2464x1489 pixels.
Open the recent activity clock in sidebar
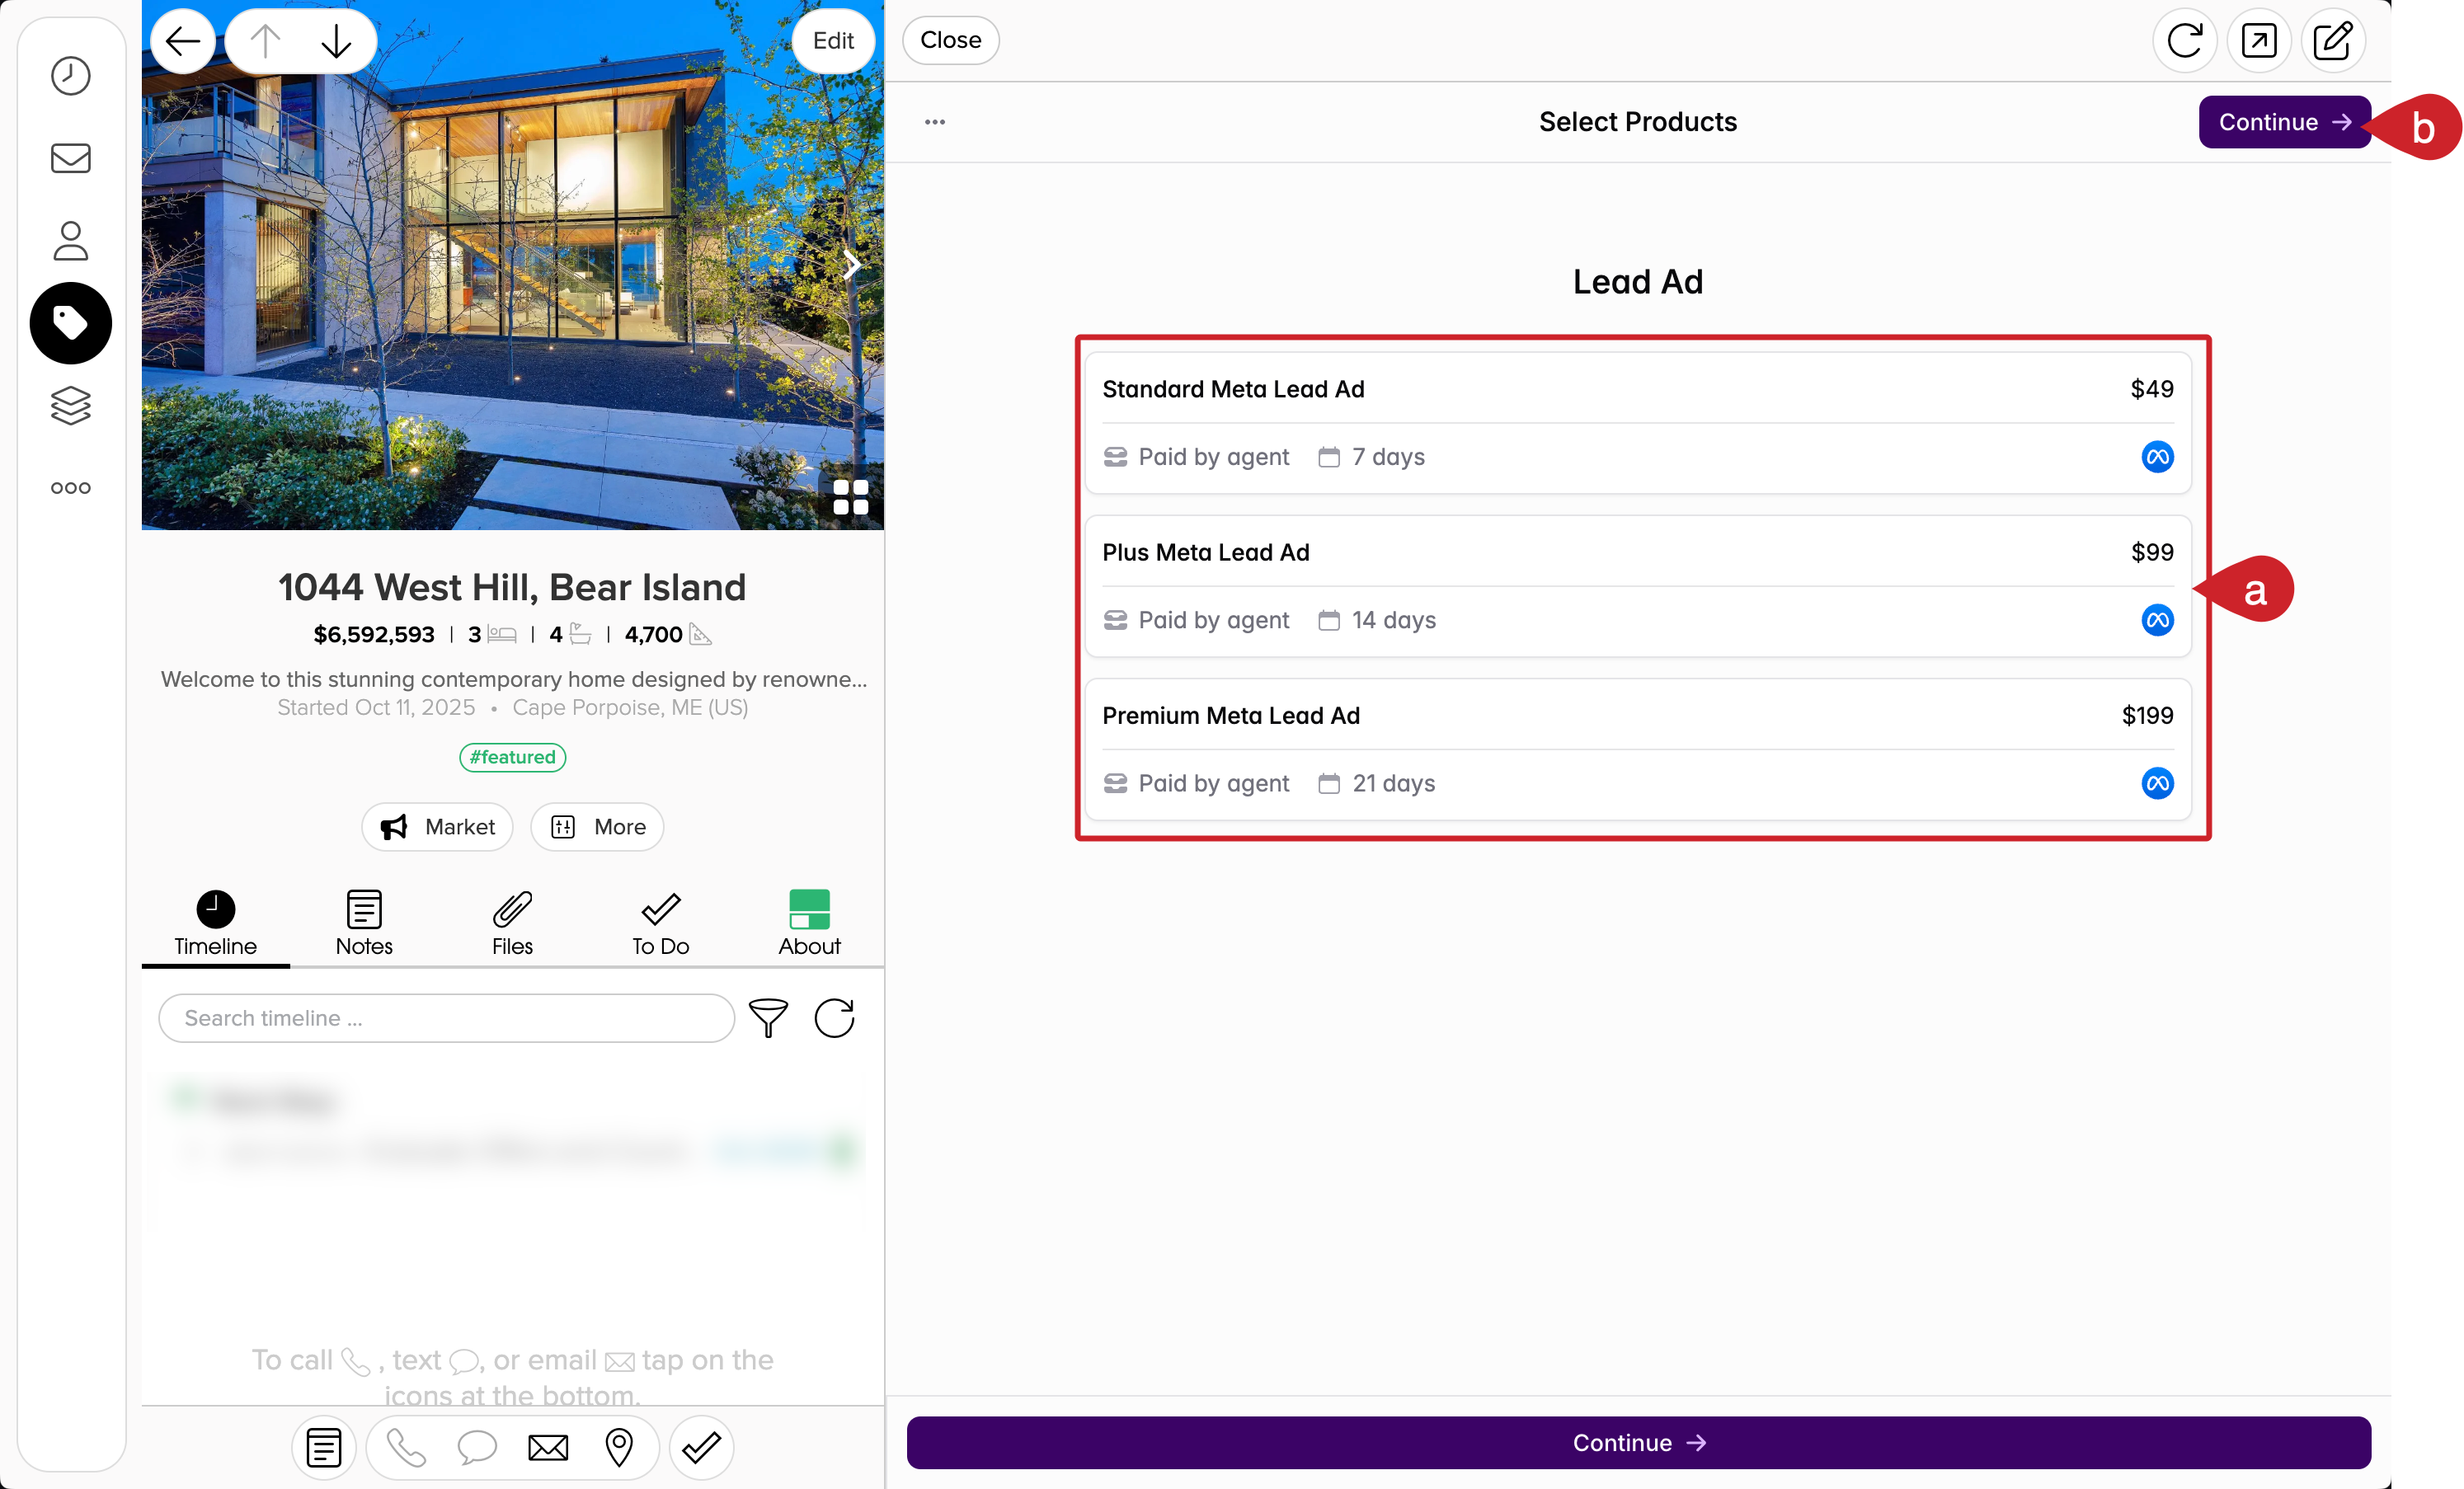point(70,76)
